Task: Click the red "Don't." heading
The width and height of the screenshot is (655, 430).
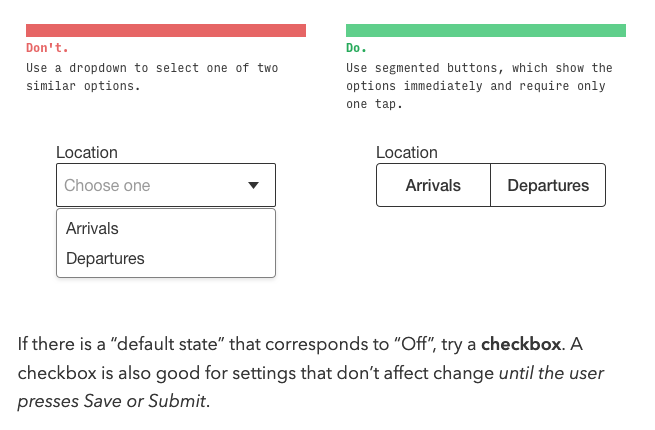Action: tap(47, 48)
